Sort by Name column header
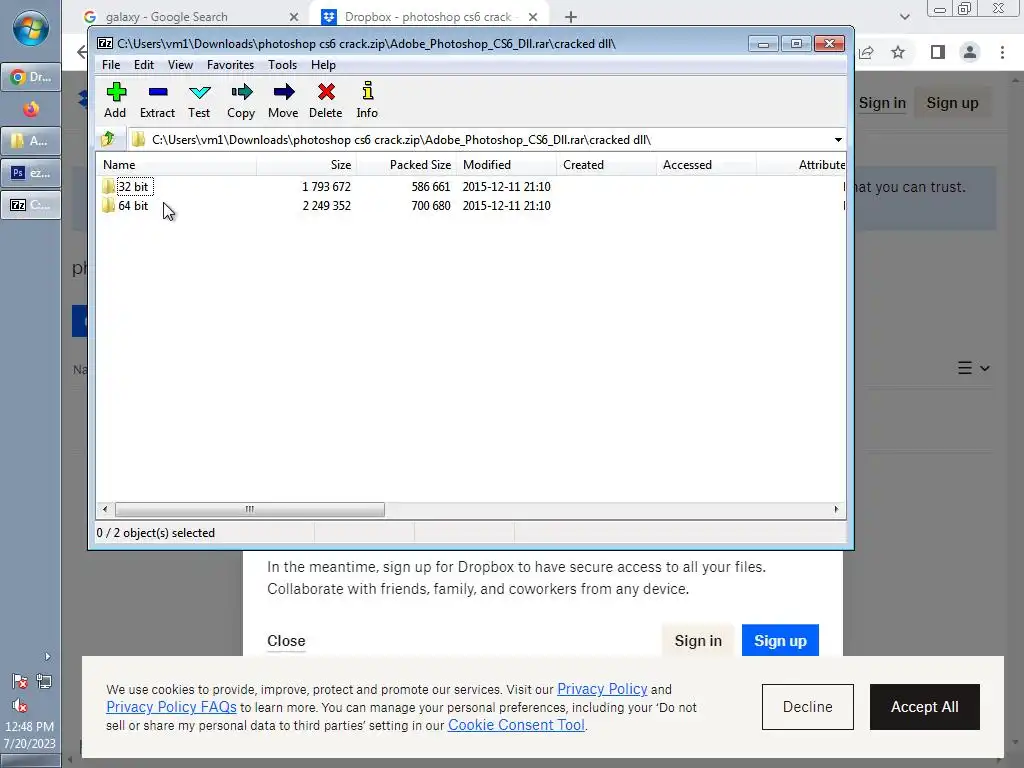The image size is (1024, 768). (x=176, y=165)
